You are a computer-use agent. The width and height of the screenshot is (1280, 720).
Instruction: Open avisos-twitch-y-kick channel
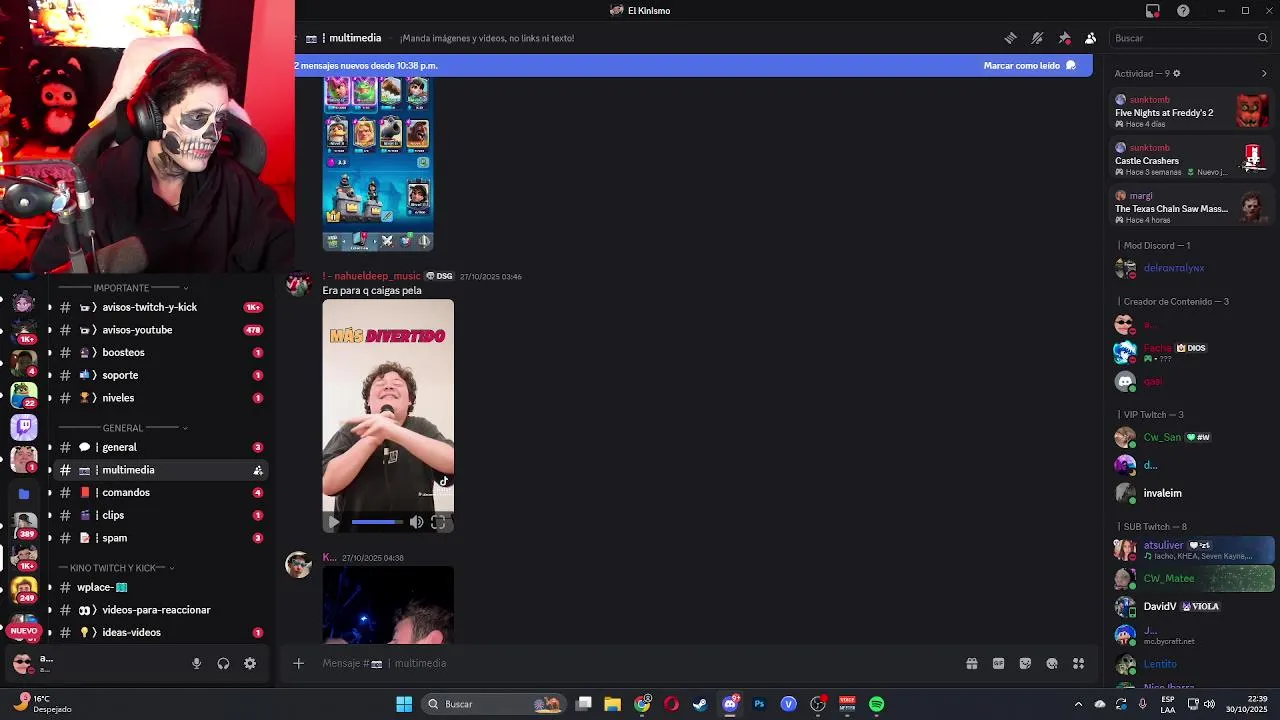coord(160,307)
